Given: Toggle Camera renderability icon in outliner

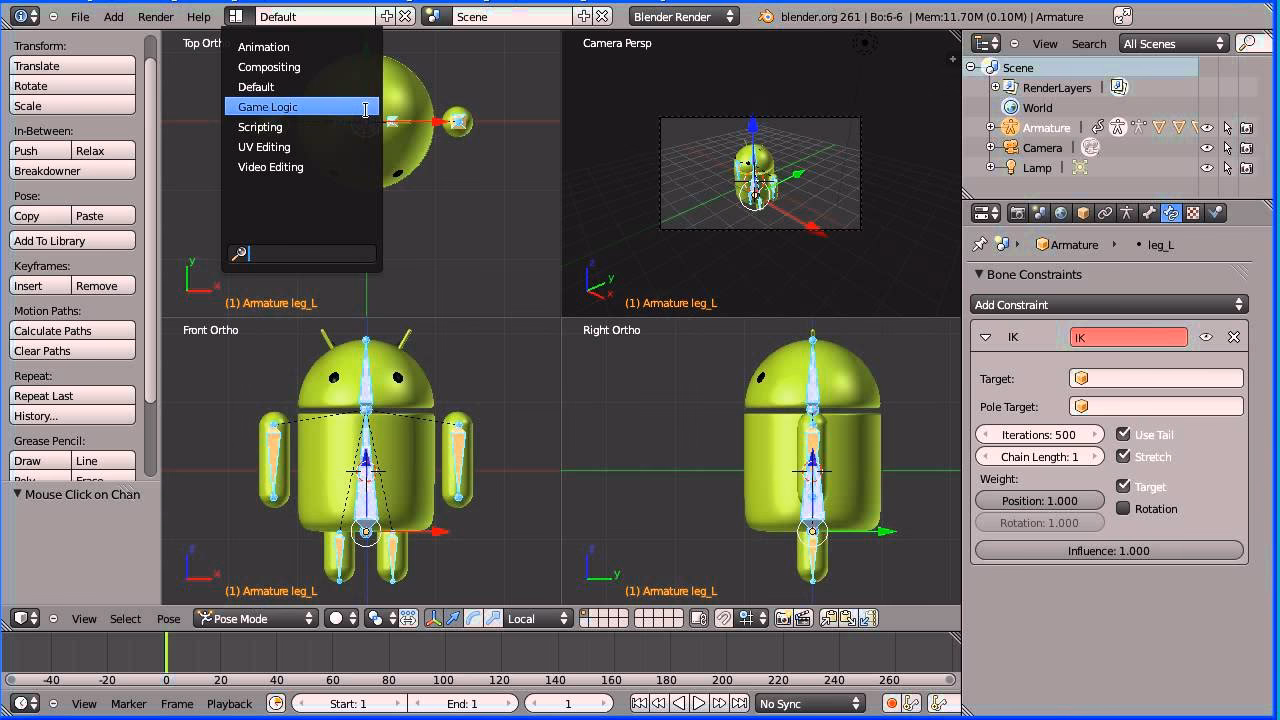Looking at the screenshot, I should [1246, 148].
